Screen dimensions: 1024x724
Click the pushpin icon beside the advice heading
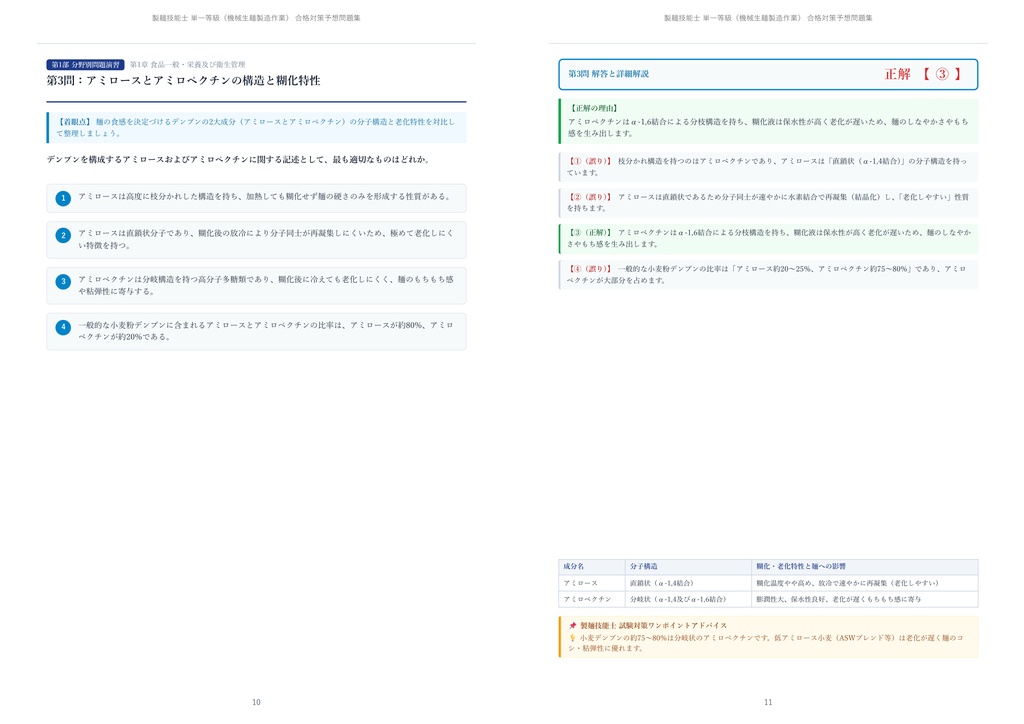pyautogui.click(x=573, y=625)
